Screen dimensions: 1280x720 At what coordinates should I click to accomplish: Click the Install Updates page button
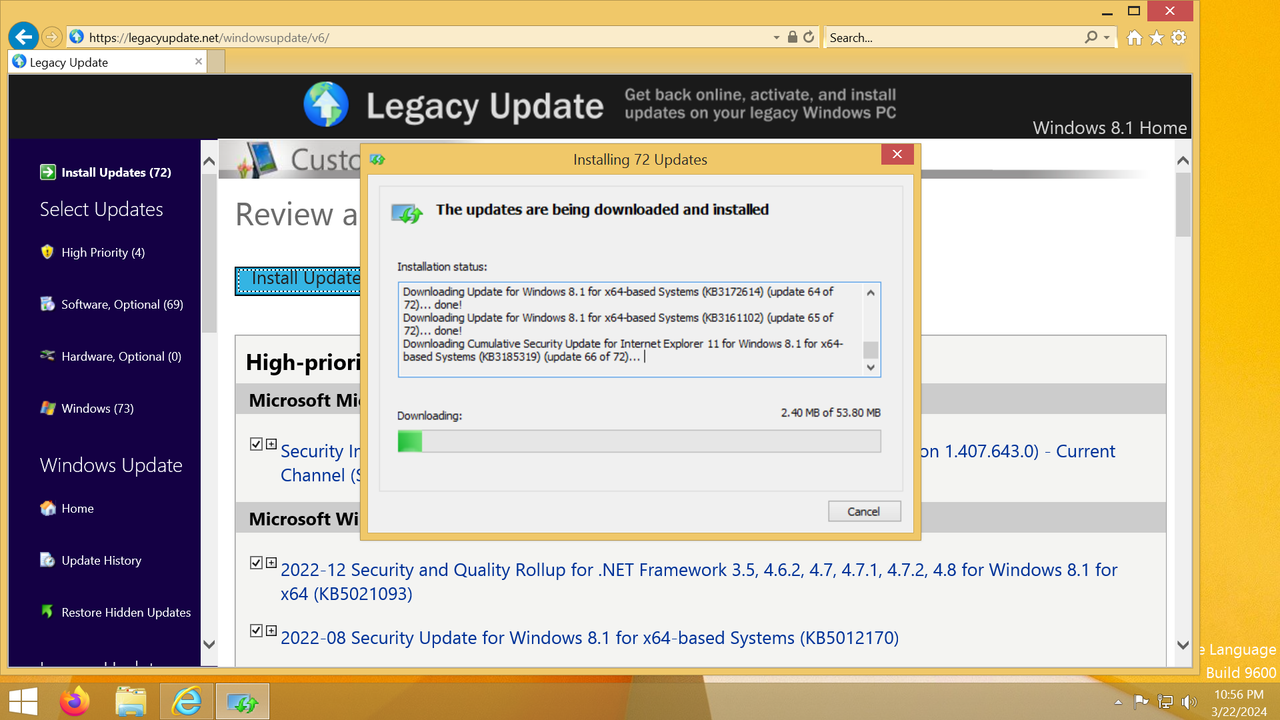coord(298,280)
